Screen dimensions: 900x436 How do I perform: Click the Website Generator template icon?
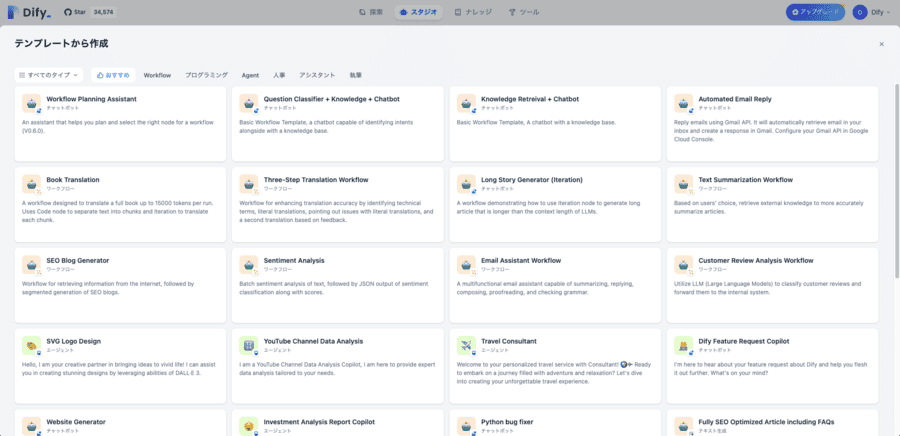[32, 426]
